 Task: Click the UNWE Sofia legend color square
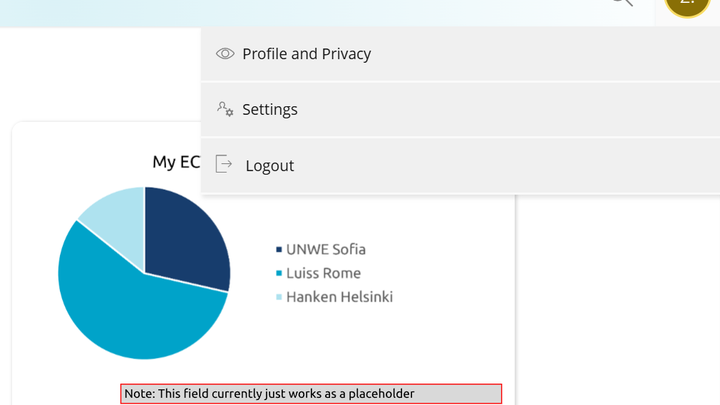[x=279, y=249]
